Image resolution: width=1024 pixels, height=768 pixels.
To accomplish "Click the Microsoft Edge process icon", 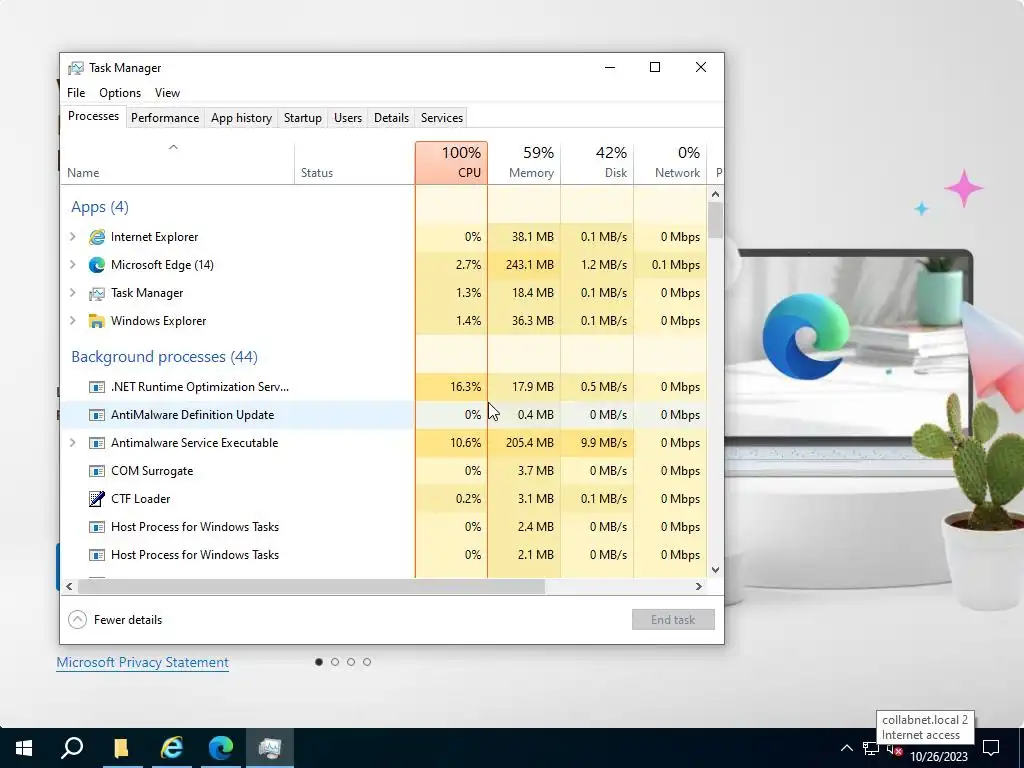I will point(97,265).
